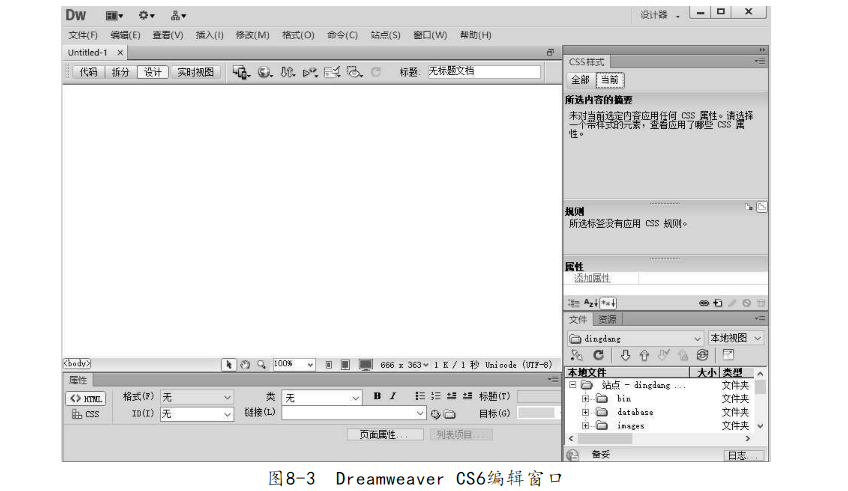Click the Preview in browser globe icon
848x491 pixels.
coord(264,72)
